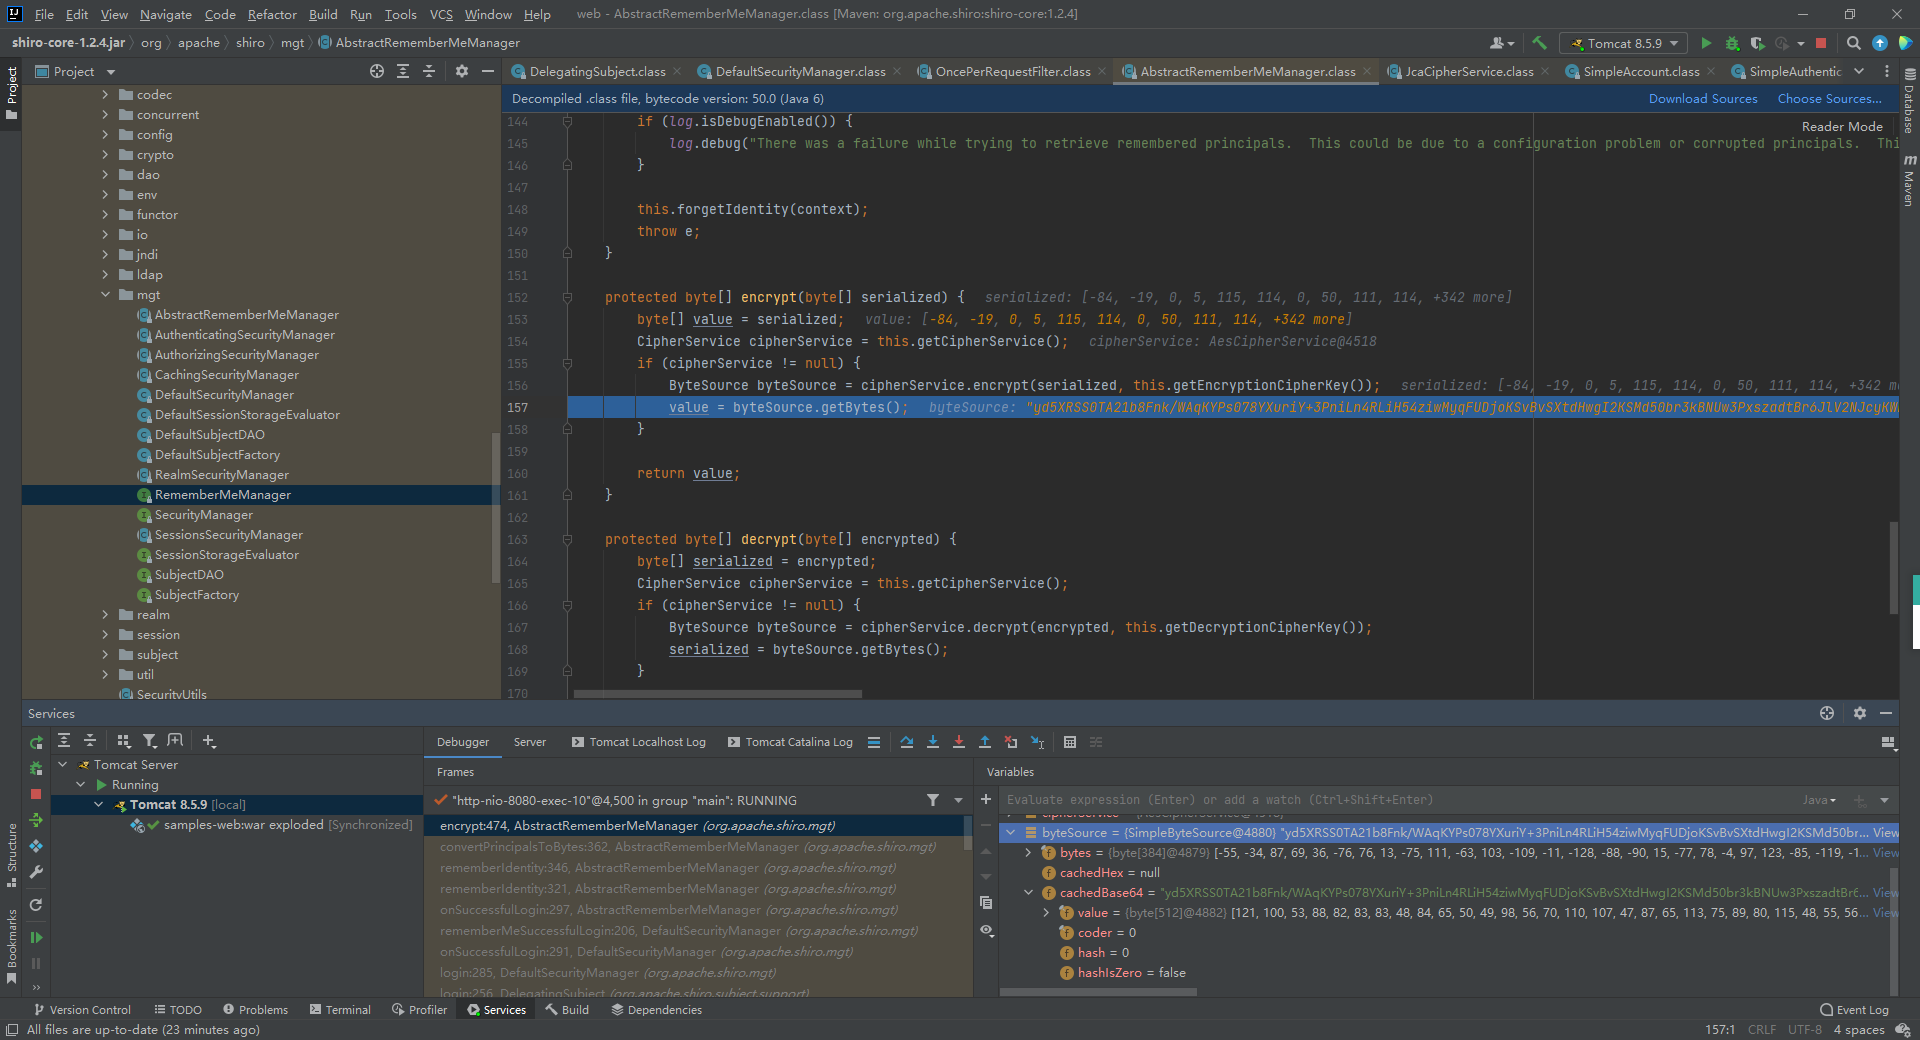Expand the session package folder
1920x1040 pixels.
point(105,635)
